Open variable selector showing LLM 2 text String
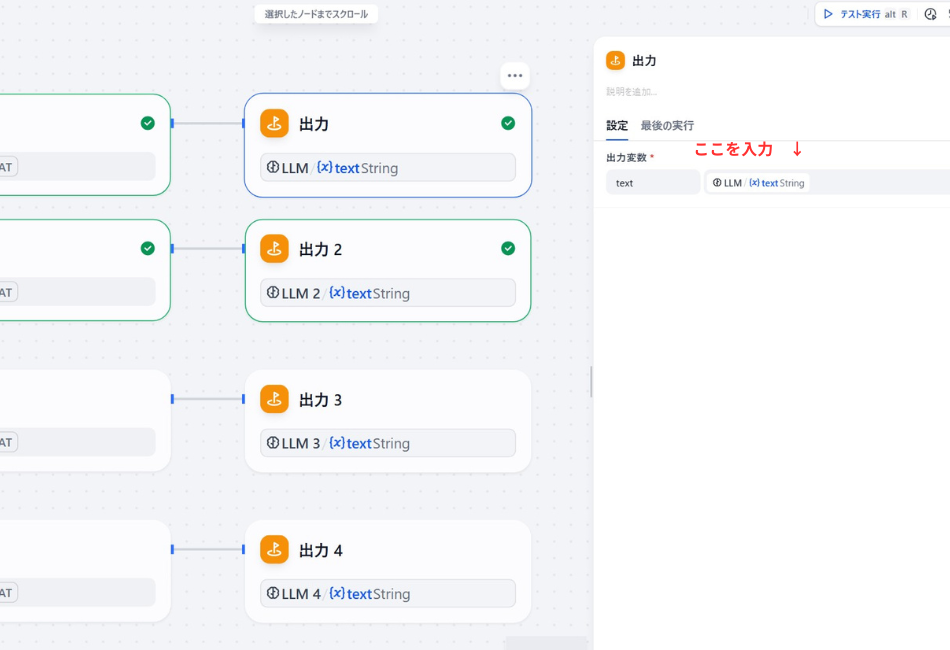The width and height of the screenshot is (950, 650). click(x=390, y=292)
